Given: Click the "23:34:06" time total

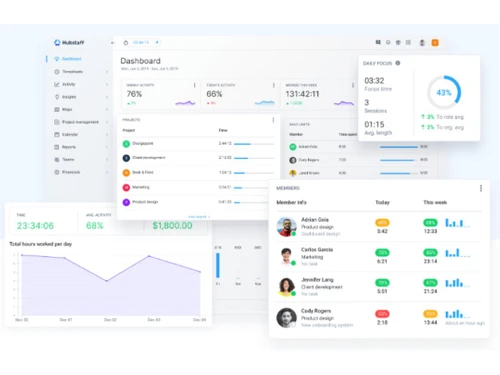Looking at the screenshot, I should [35, 226].
